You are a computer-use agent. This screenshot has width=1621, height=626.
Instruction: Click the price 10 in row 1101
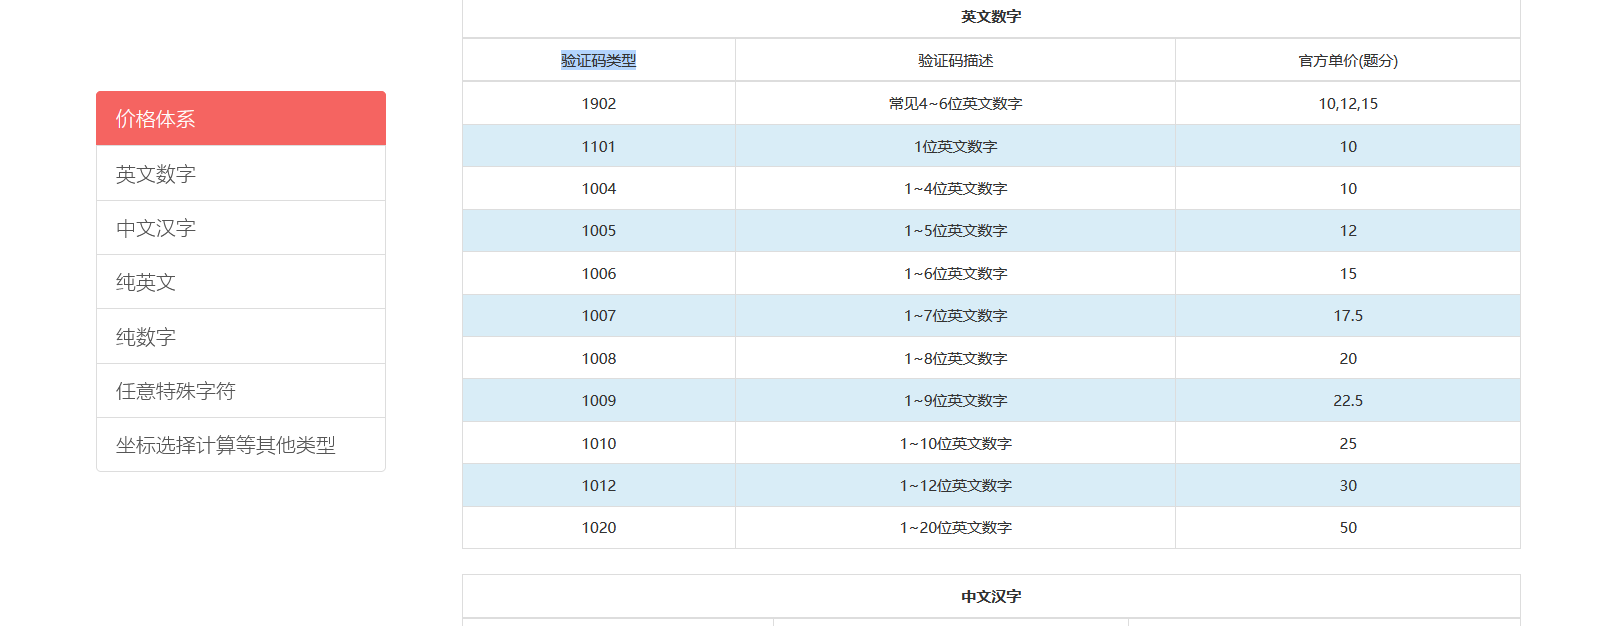point(1348,146)
